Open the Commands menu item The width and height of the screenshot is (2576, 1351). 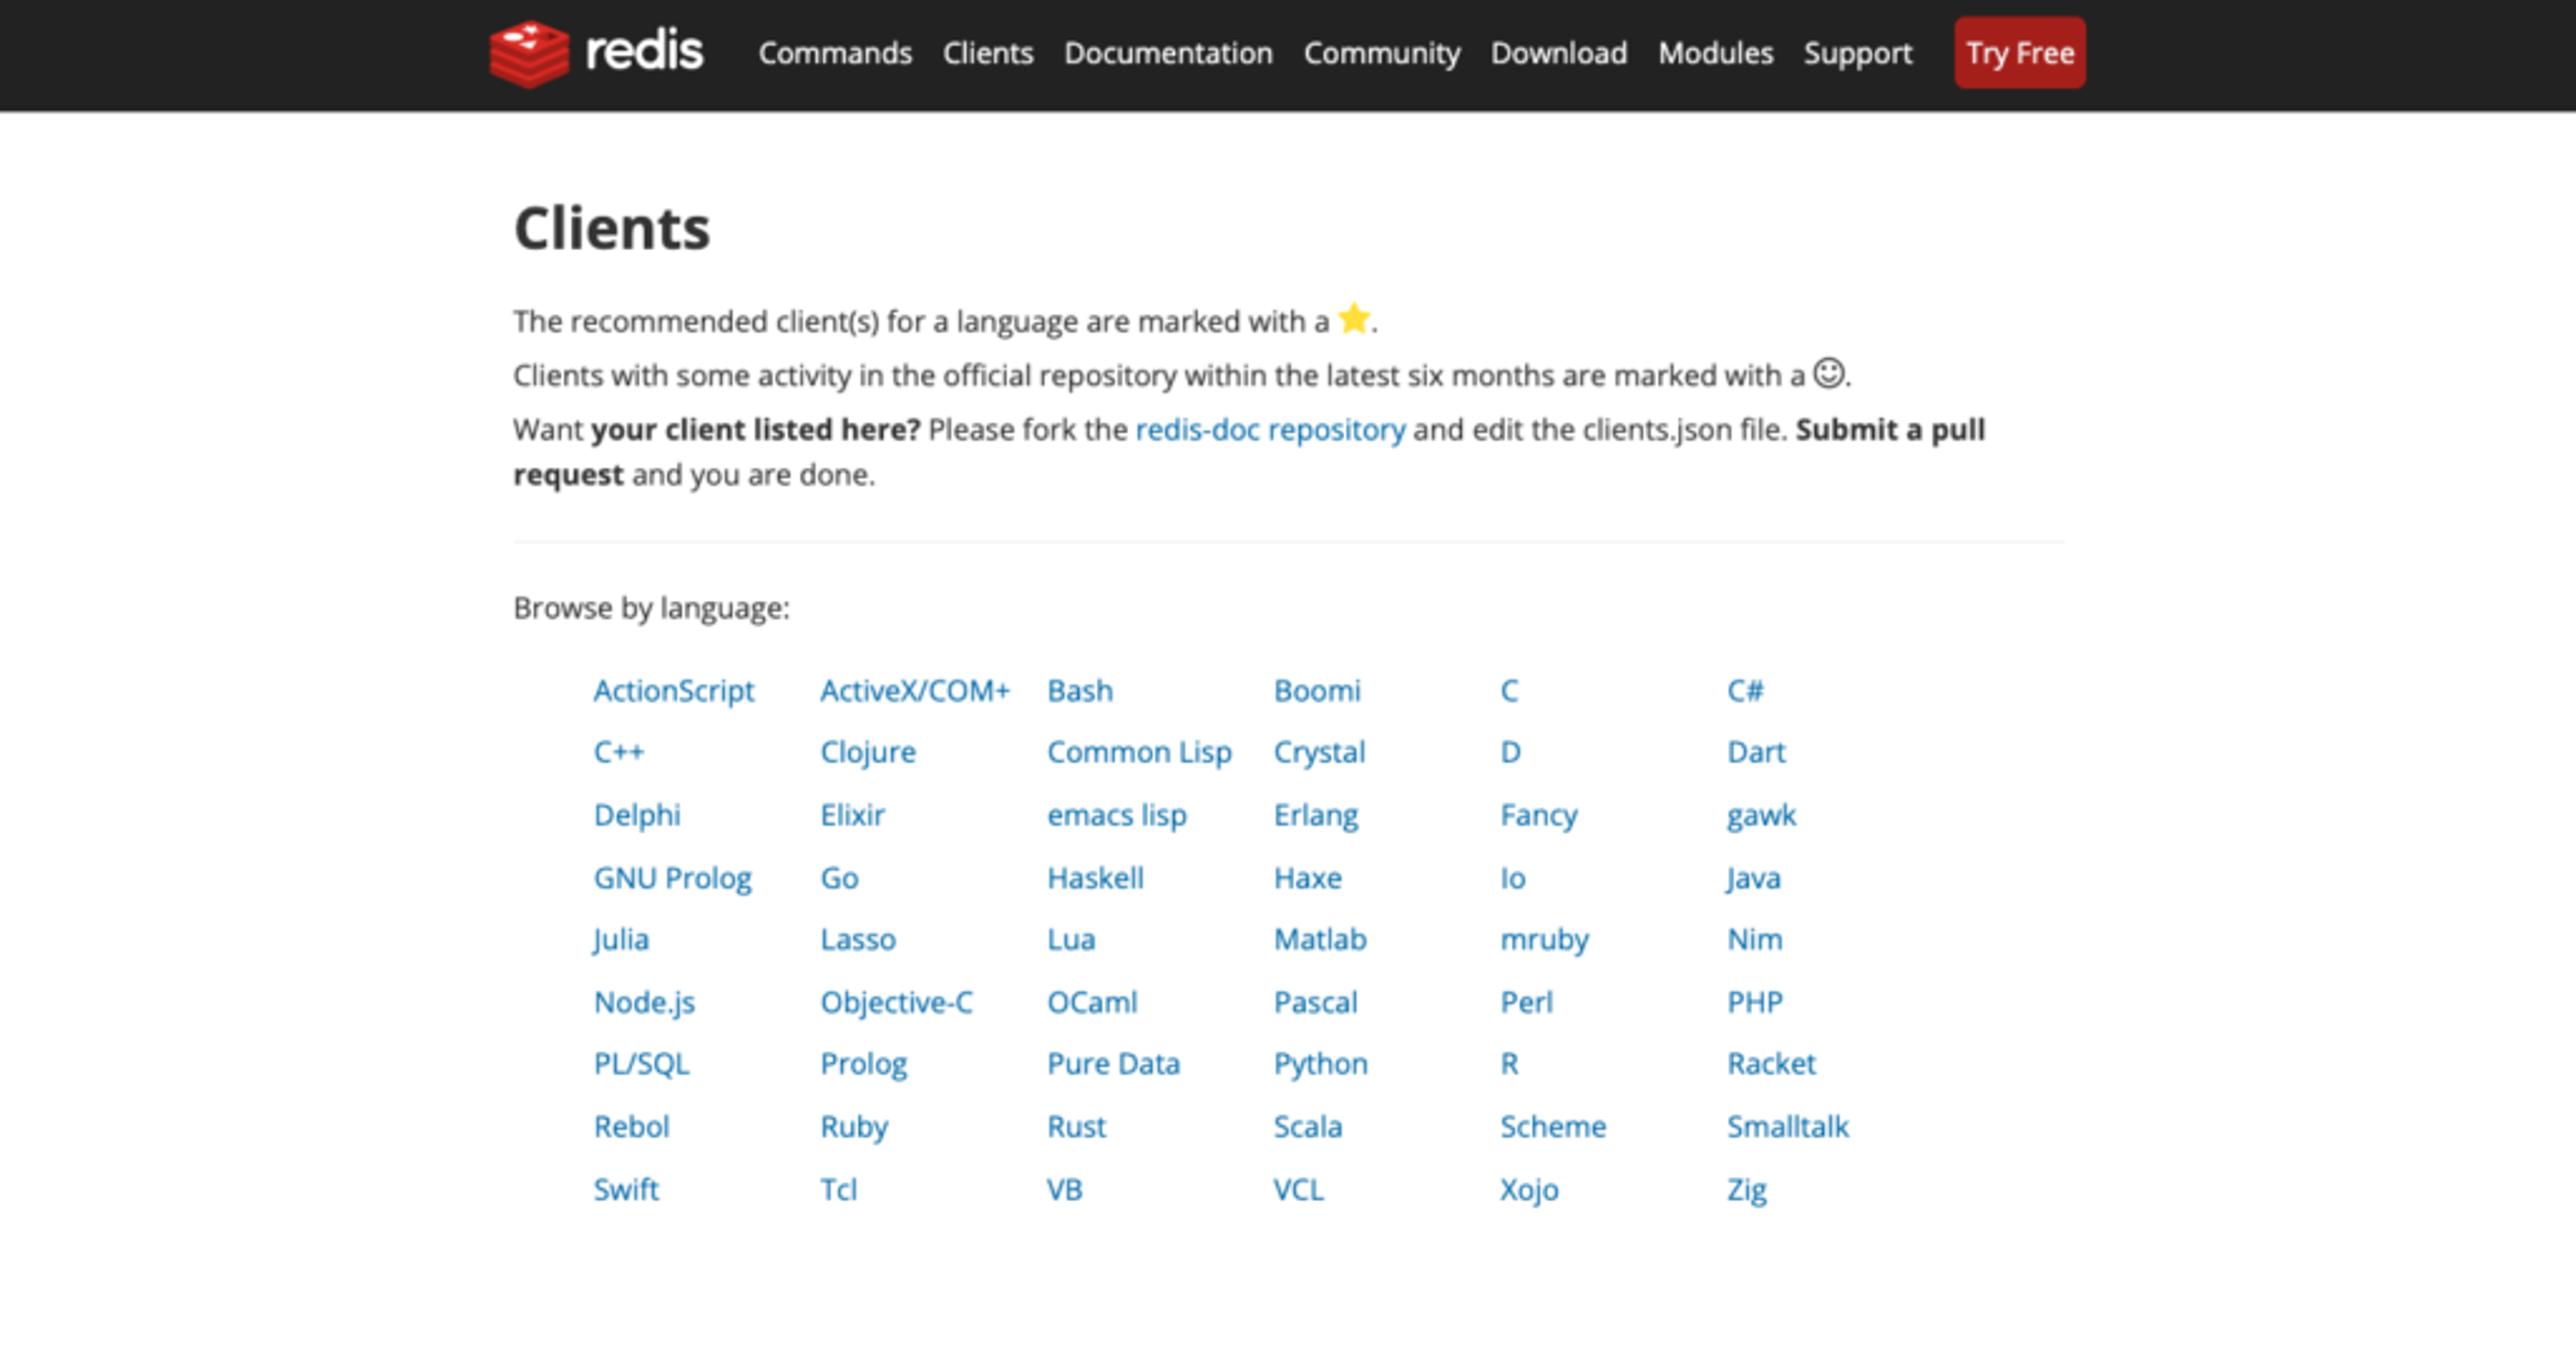click(835, 53)
